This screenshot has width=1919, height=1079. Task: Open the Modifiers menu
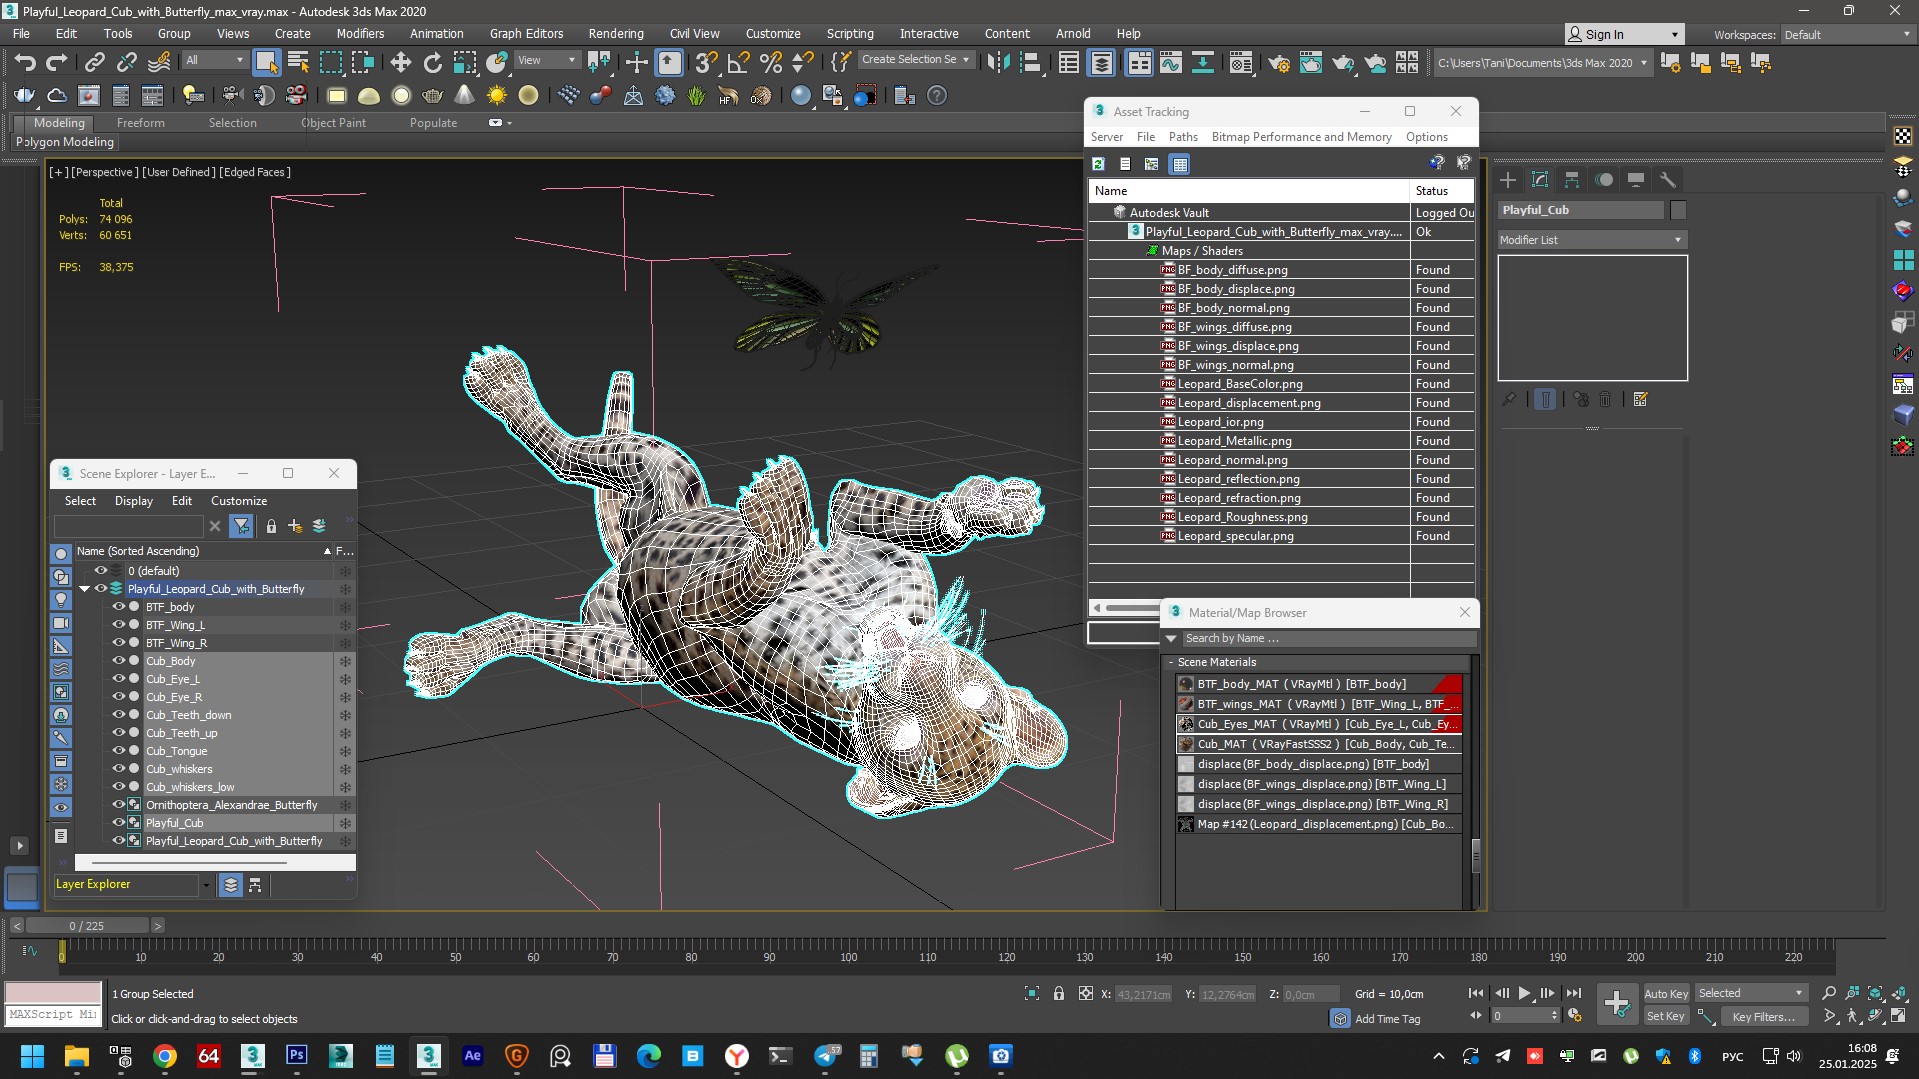click(x=360, y=33)
